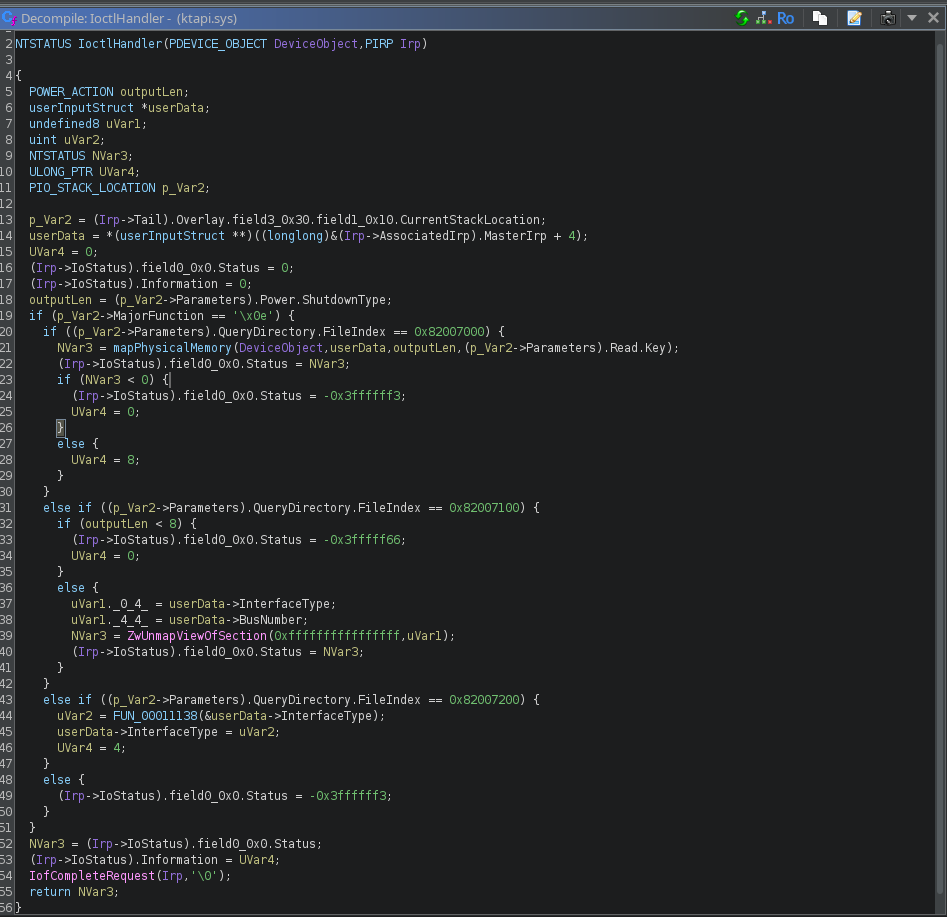Select IoctlHandler function name in signature

[x=120, y=43]
